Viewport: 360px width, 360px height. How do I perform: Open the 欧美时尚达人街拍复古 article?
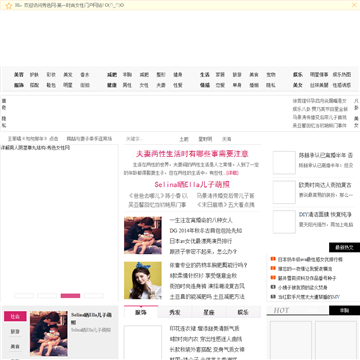pyautogui.click(x=325, y=185)
